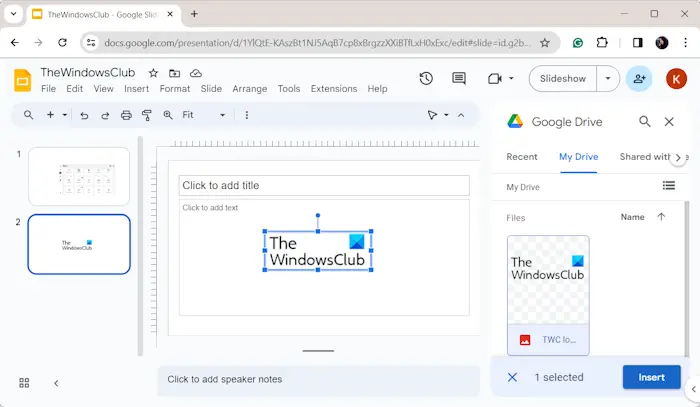Print the presentation
The image size is (700, 407).
click(x=126, y=116)
